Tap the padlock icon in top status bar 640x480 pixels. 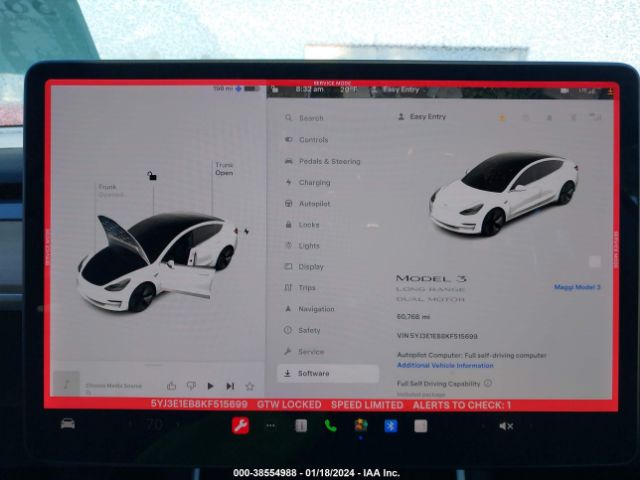(x=275, y=89)
